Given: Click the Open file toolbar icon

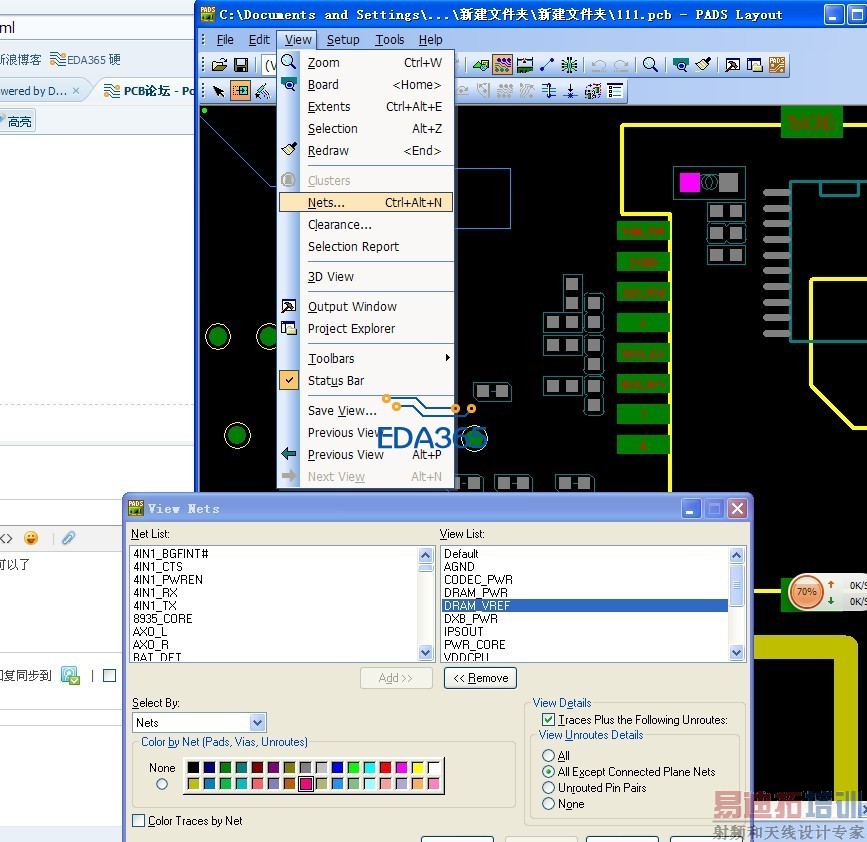Looking at the screenshot, I should click(220, 65).
